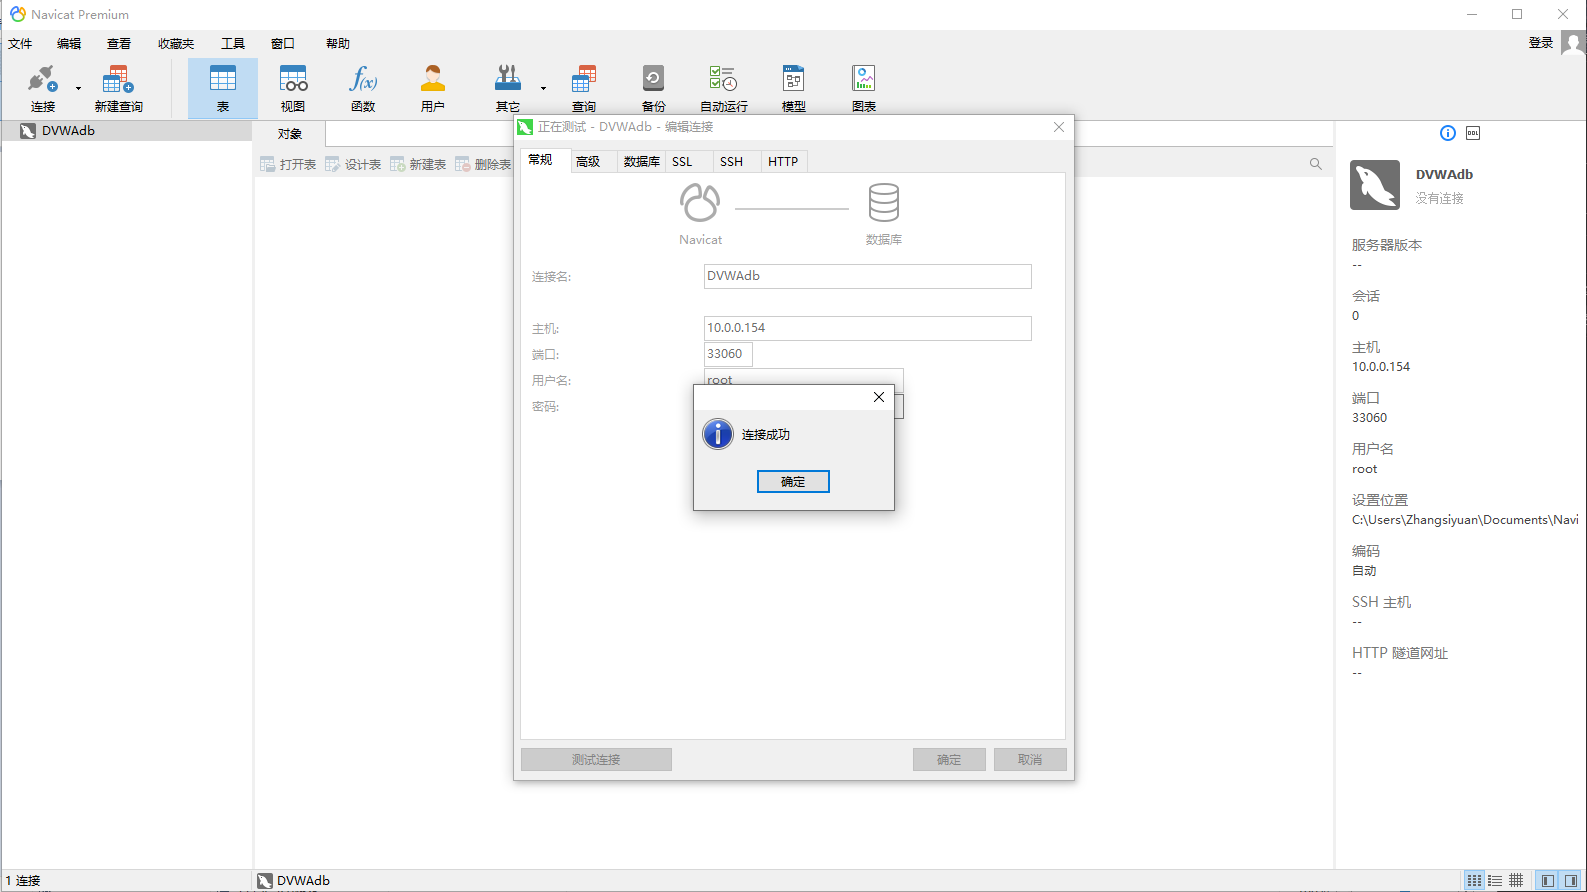Open the 模型 model icon

(793, 88)
